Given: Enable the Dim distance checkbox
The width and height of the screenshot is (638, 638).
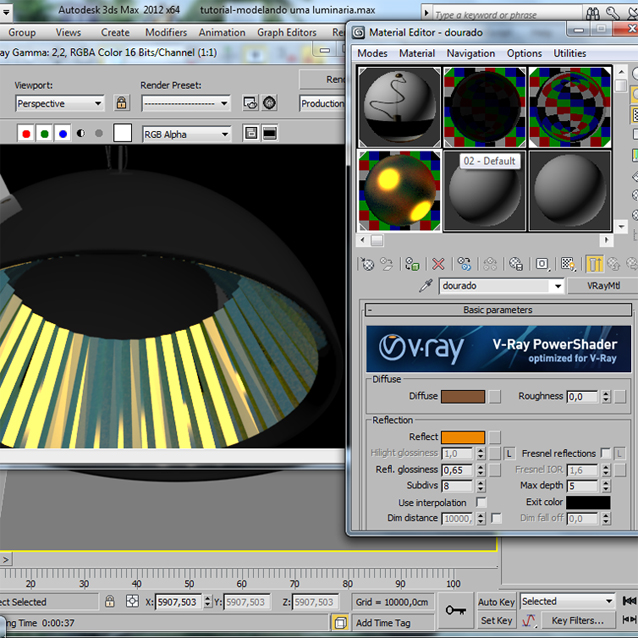Looking at the screenshot, I should 496,518.
